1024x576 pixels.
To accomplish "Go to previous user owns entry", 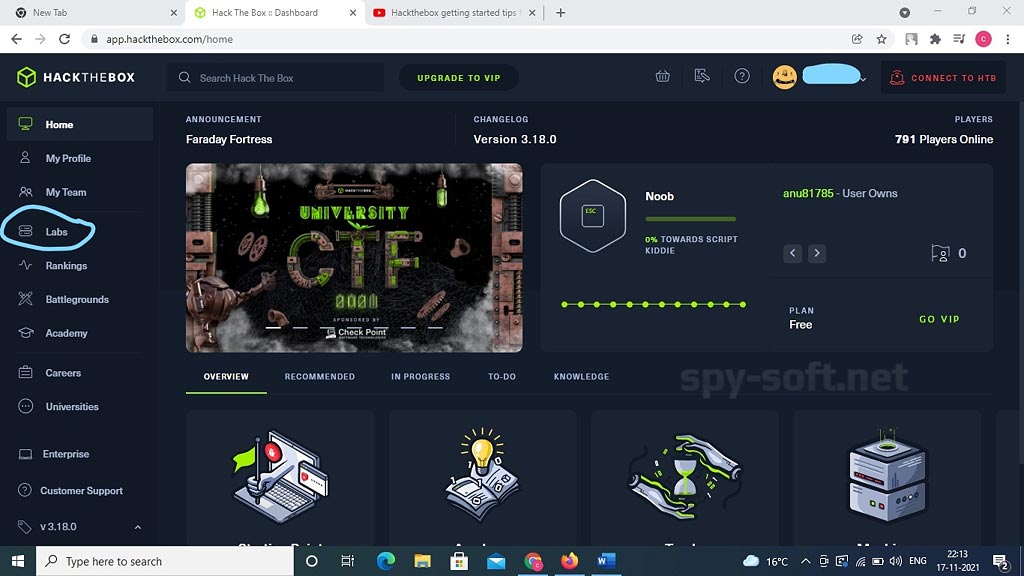I will click(x=792, y=253).
